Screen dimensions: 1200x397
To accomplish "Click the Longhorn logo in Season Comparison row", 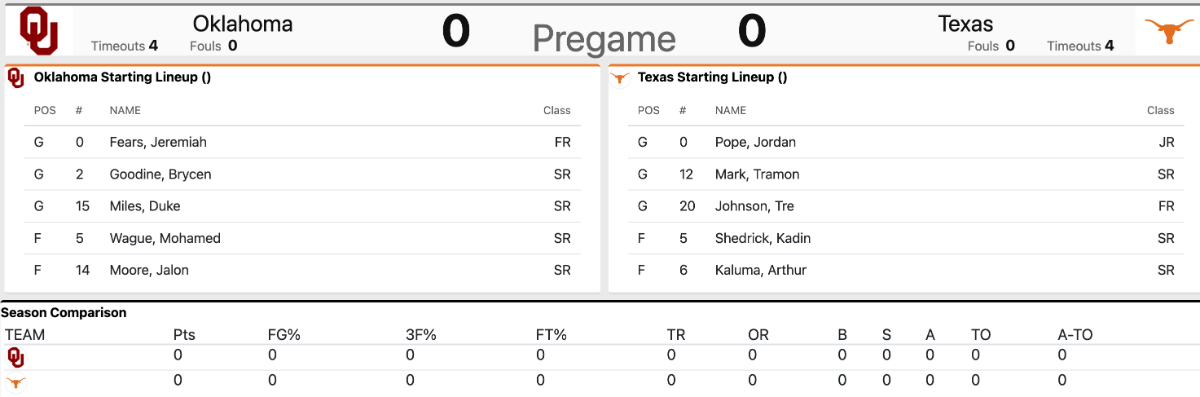I will [15, 382].
